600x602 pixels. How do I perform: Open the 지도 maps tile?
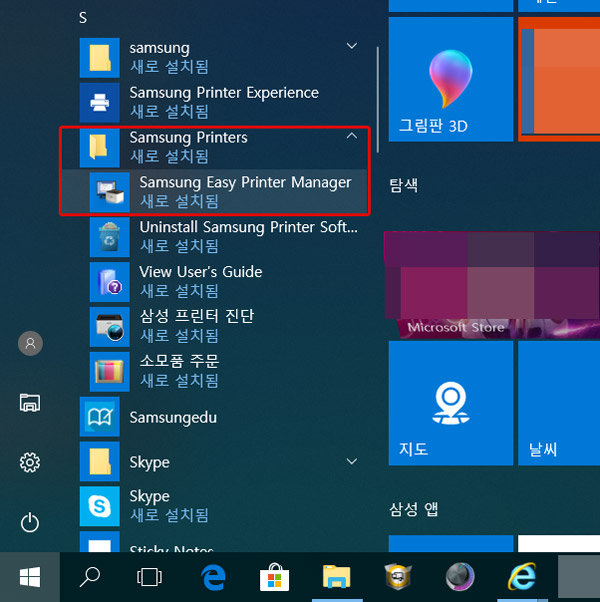coord(451,403)
